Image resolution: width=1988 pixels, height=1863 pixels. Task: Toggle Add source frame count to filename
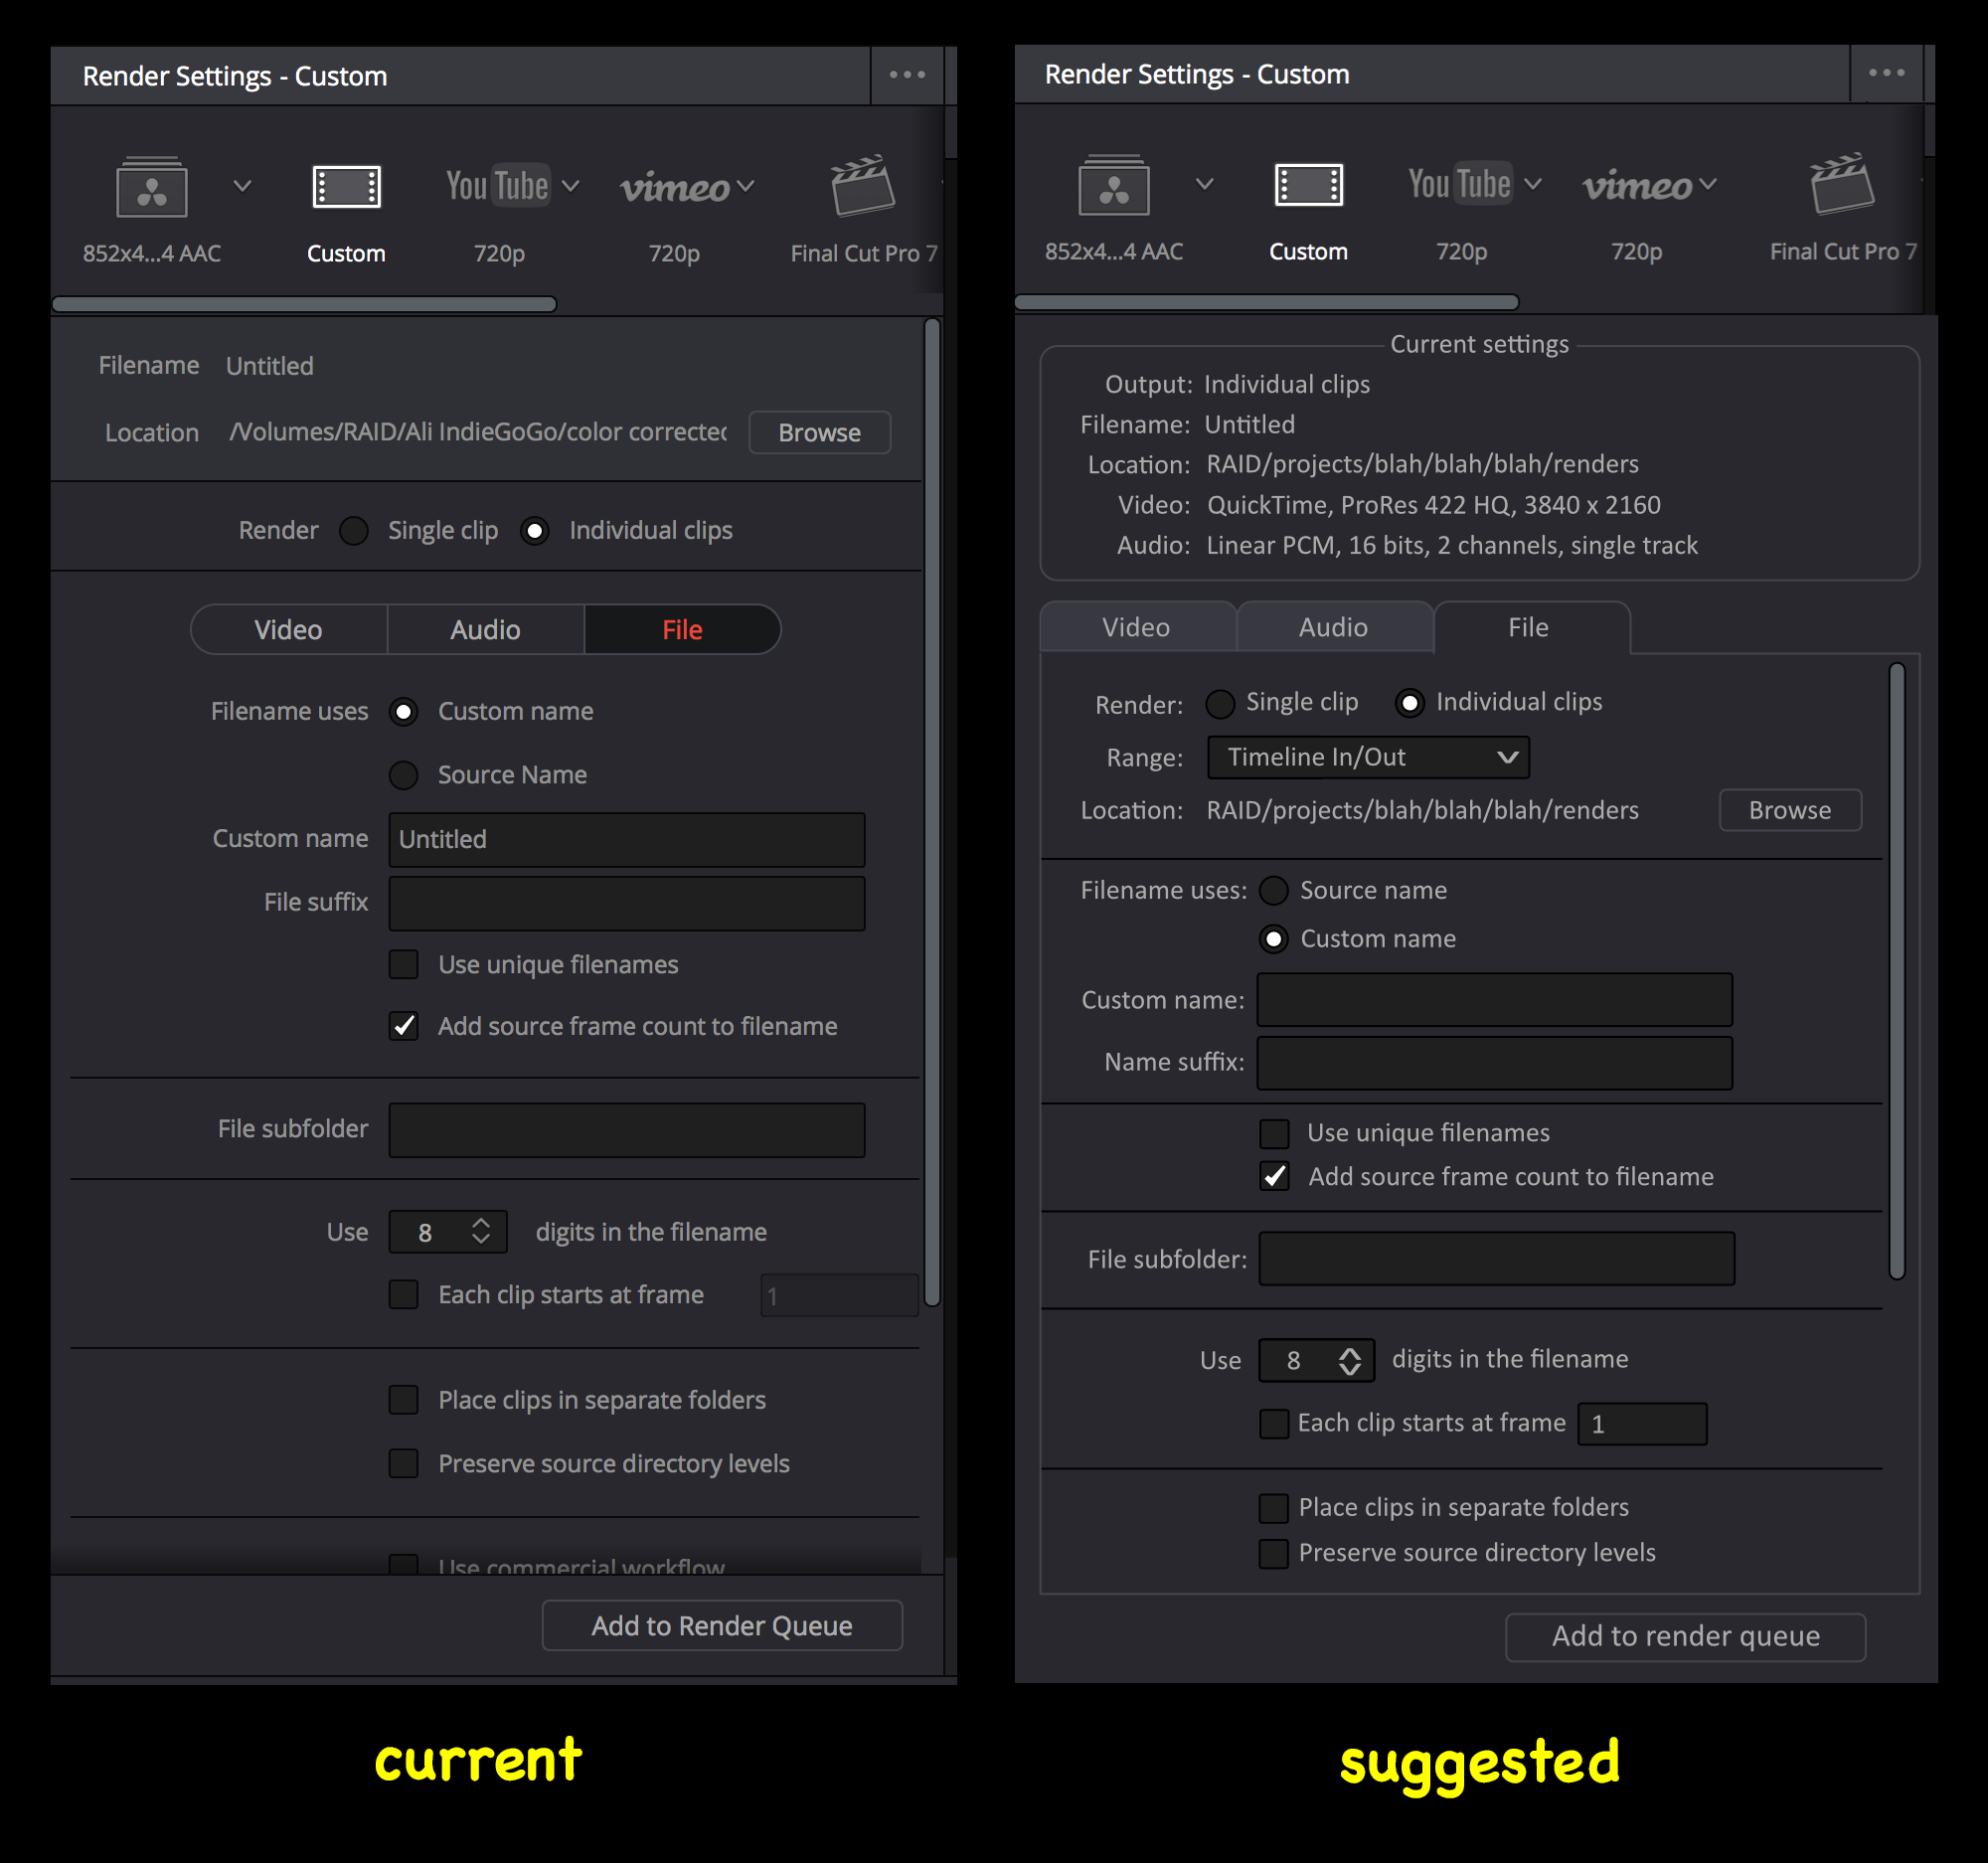pyautogui.click(x=399, y=1026)
